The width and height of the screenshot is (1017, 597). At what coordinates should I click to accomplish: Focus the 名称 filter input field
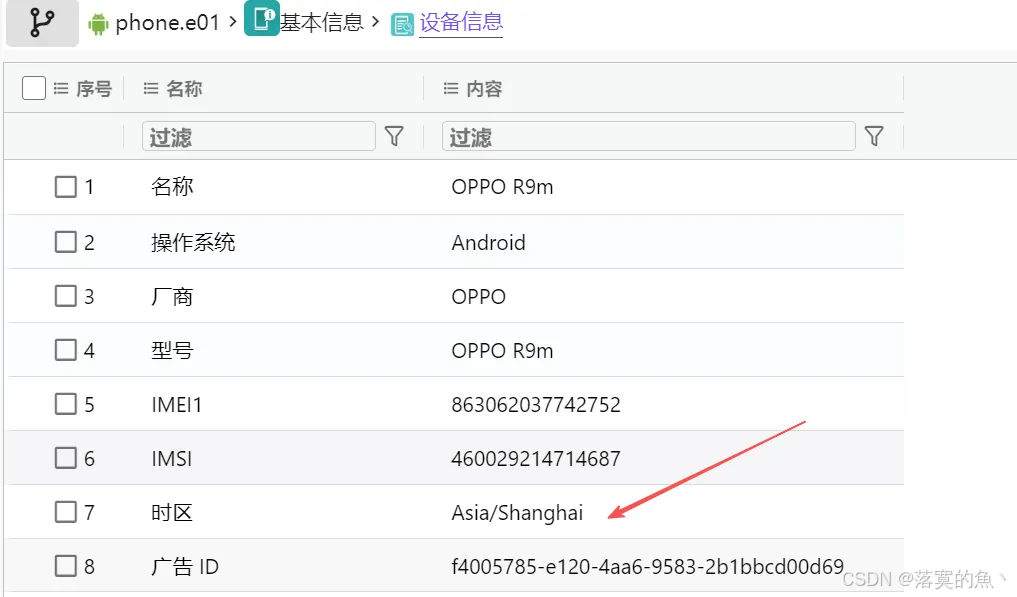pos(259,136)
